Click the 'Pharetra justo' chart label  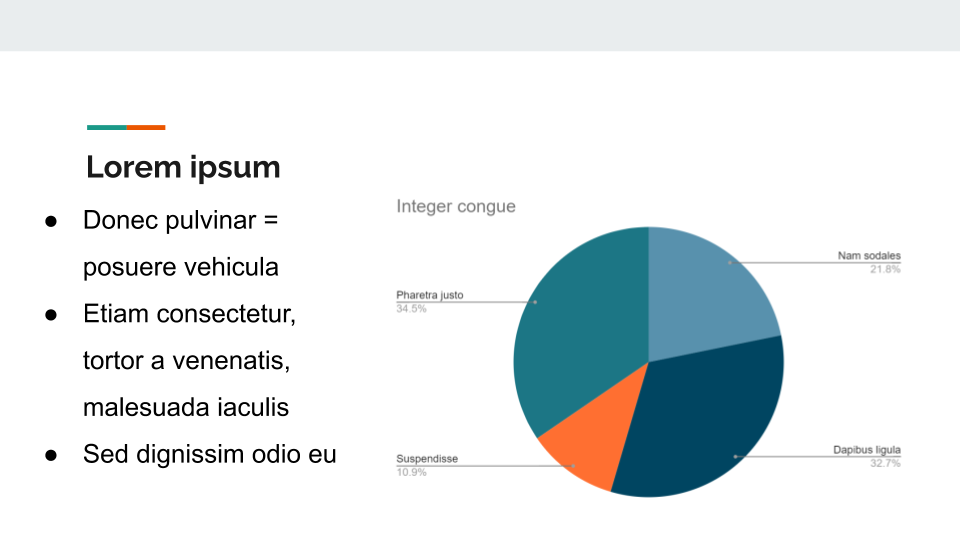[x=430, y=294]
